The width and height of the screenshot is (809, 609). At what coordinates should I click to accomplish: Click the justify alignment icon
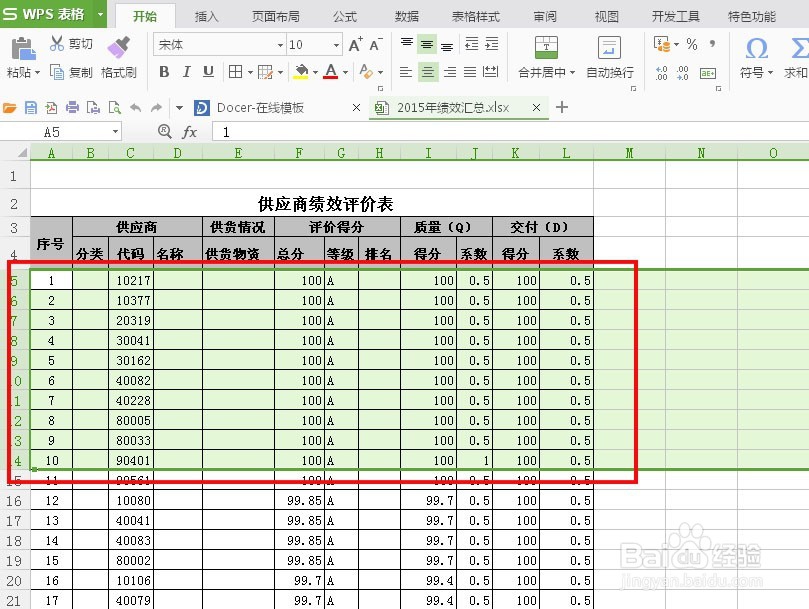pos(470,72)
